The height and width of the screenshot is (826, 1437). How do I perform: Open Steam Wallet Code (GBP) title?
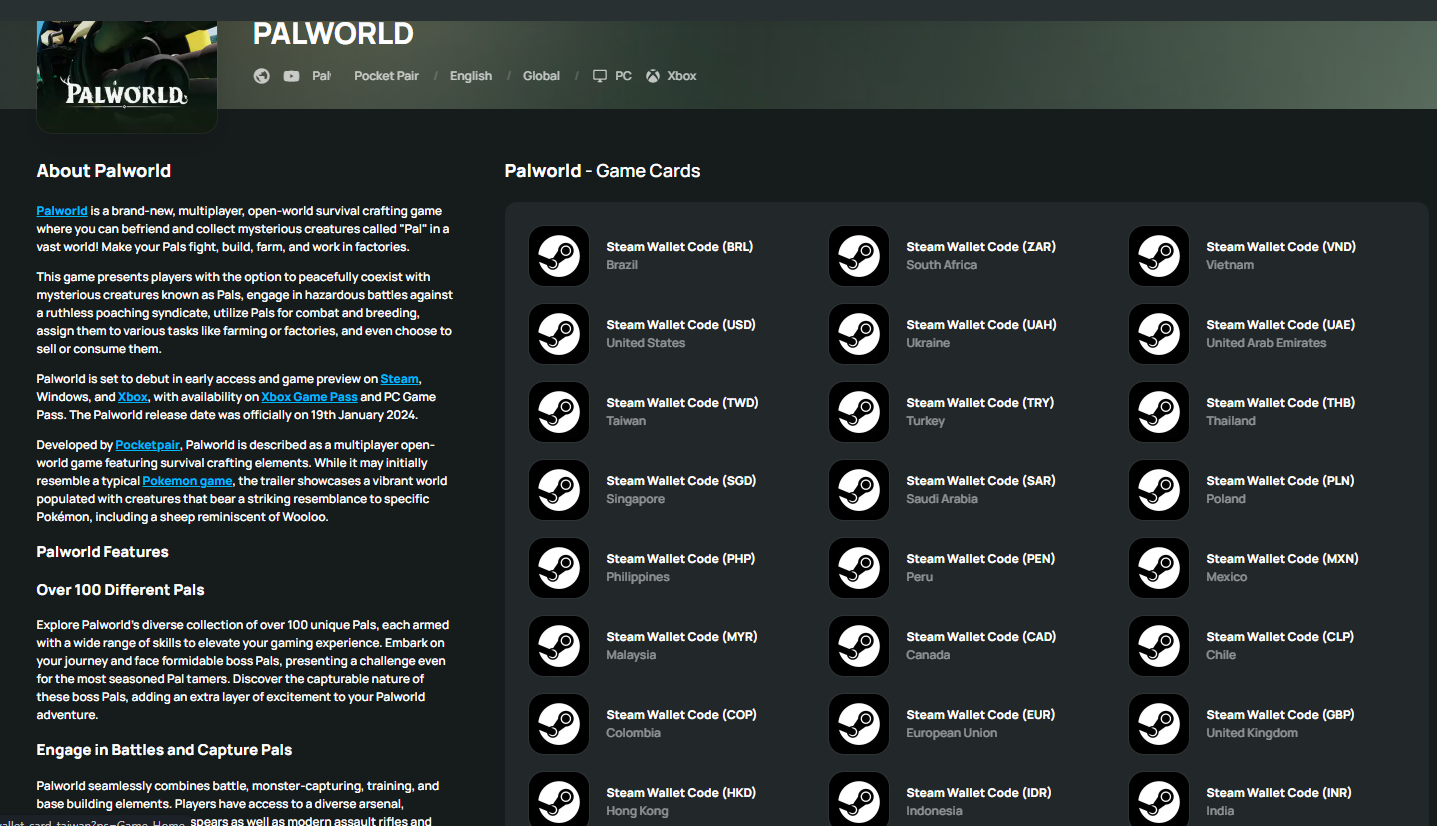1281,715
